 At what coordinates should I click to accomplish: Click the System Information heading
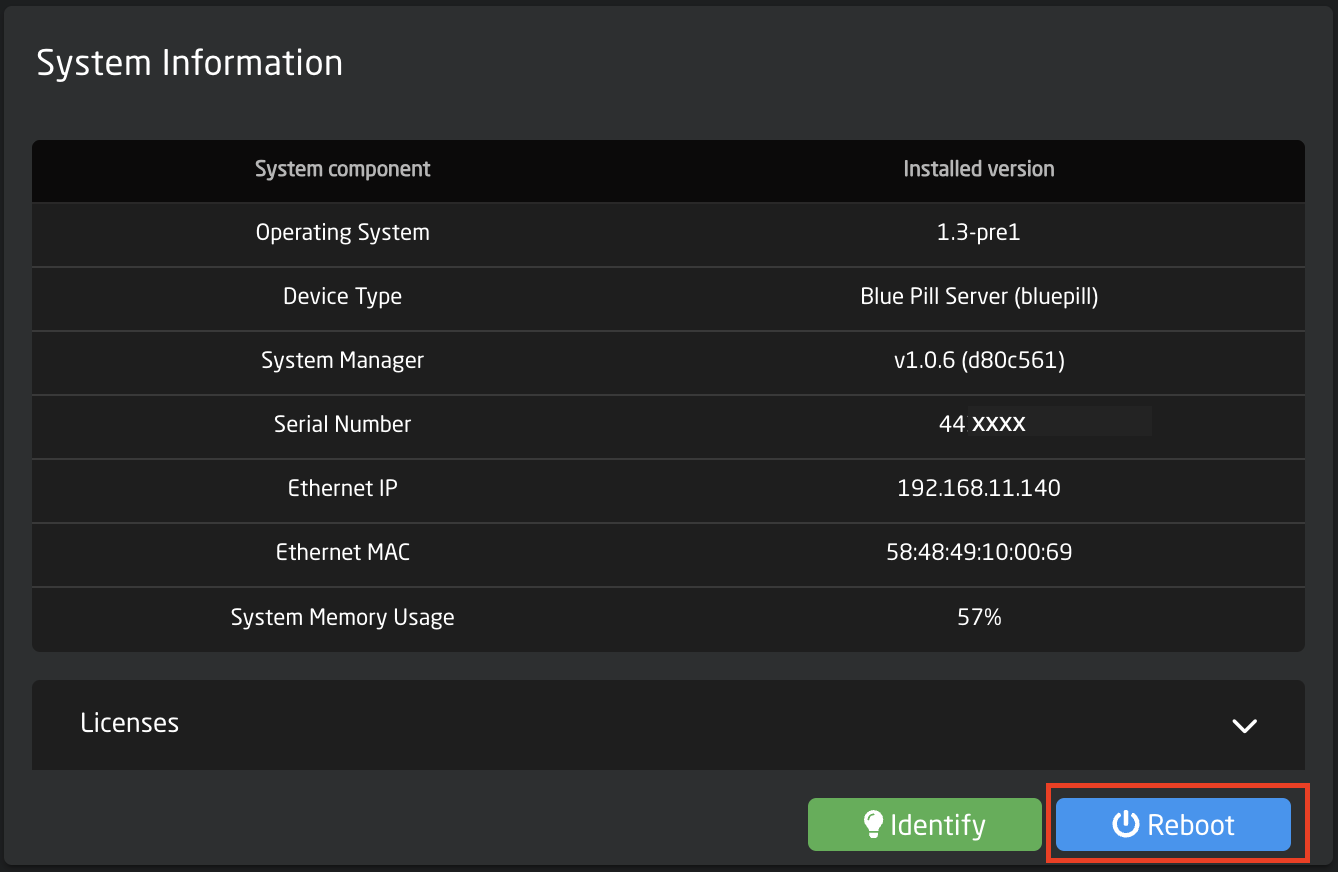(190, 63)
